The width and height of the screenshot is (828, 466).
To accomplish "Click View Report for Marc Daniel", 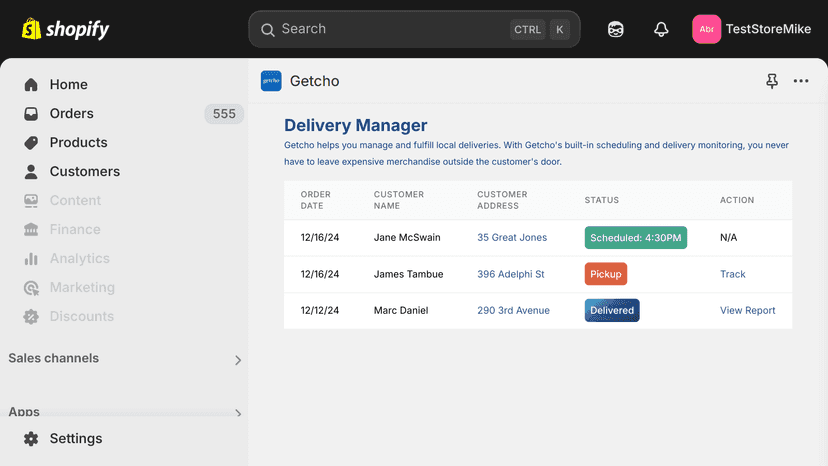I will pos(747,311).
